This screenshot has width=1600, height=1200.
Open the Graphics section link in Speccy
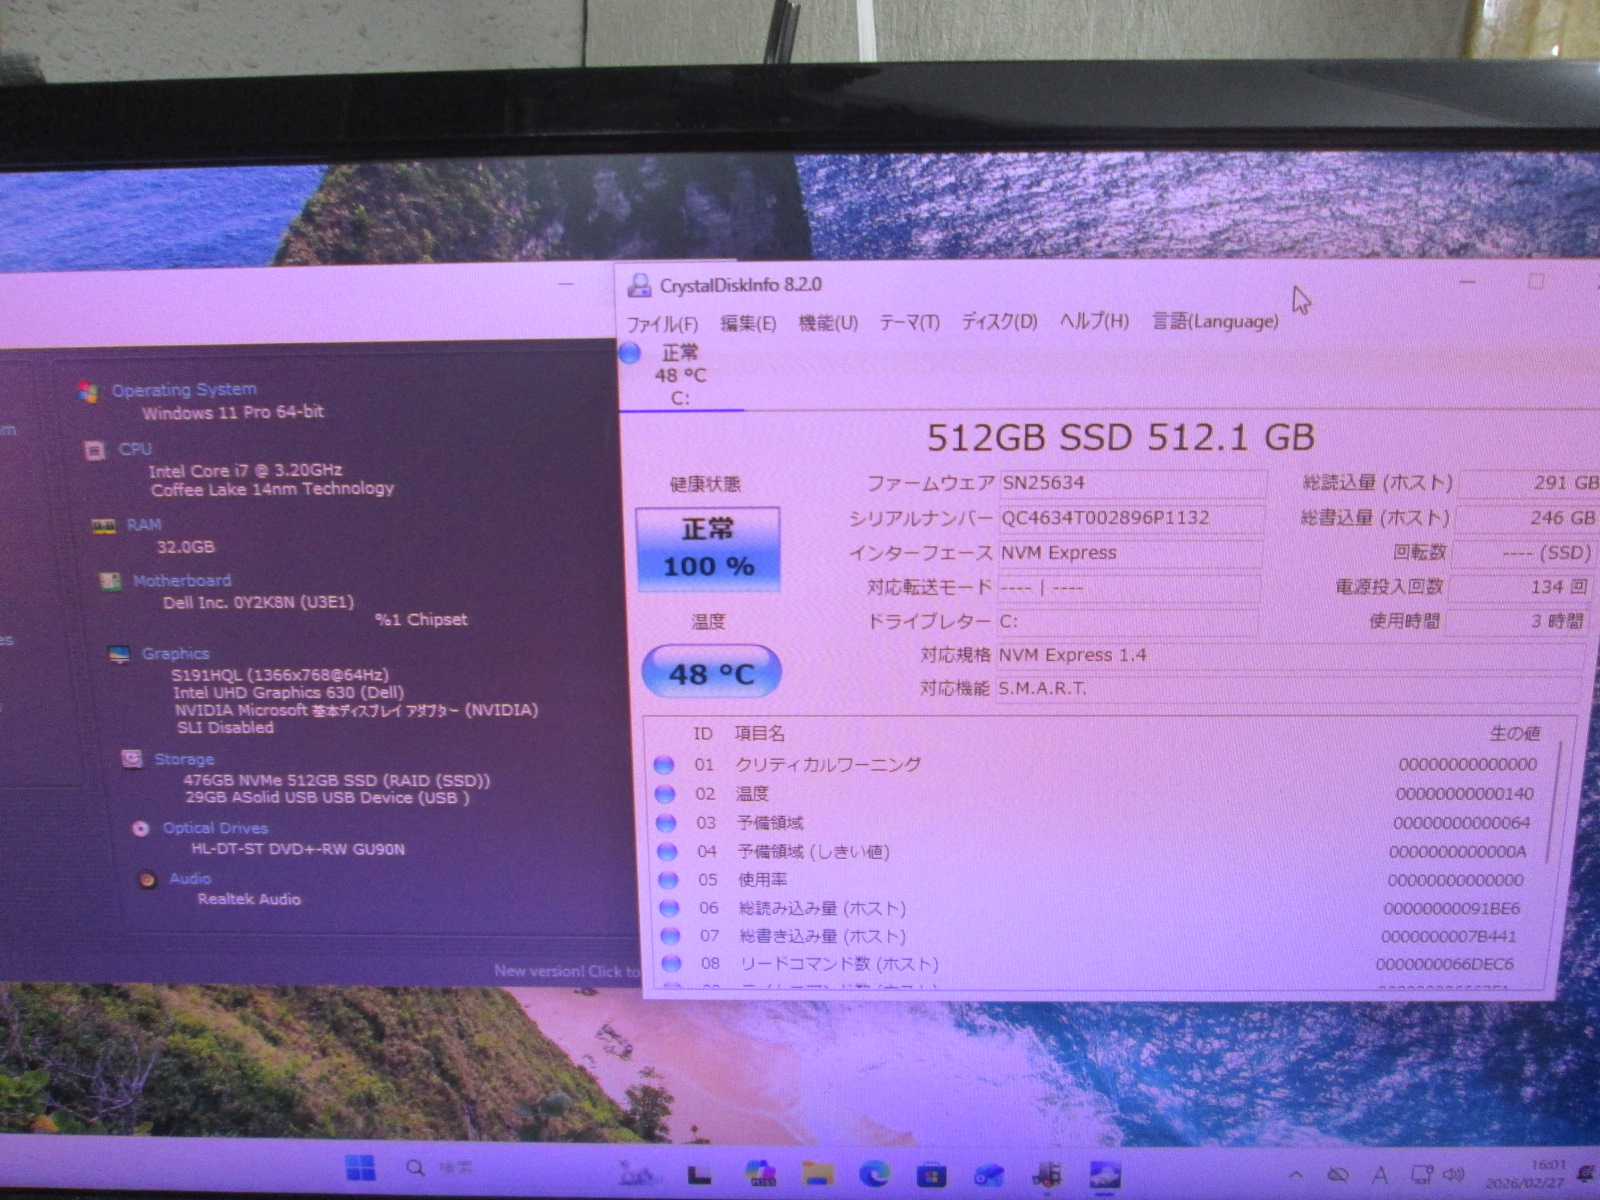click(x=175, y=654)
